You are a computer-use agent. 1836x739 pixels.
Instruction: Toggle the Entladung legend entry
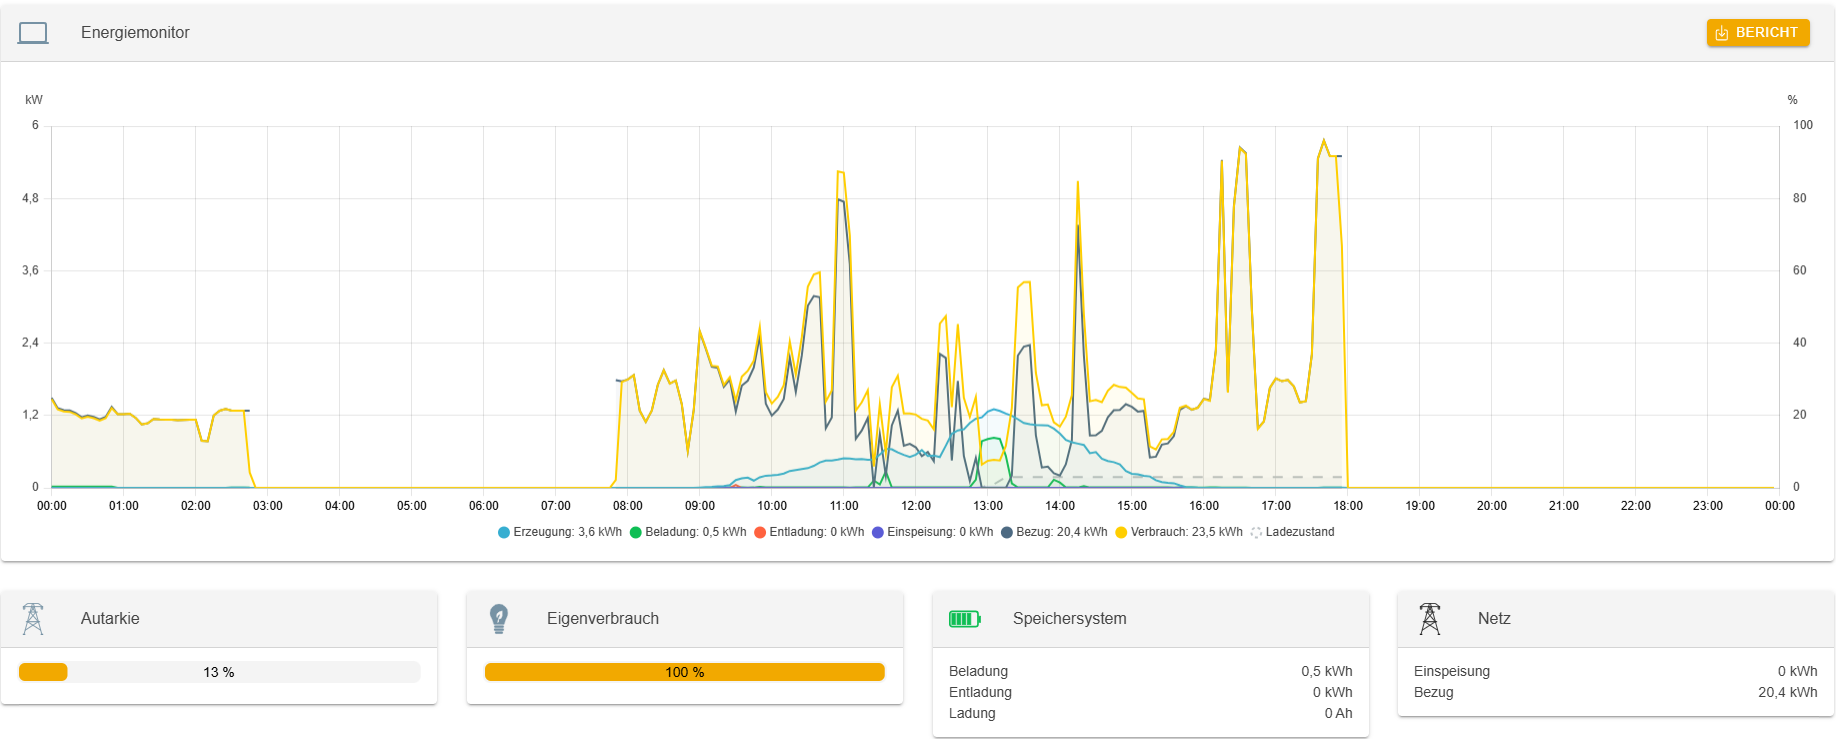pos(809,532)
